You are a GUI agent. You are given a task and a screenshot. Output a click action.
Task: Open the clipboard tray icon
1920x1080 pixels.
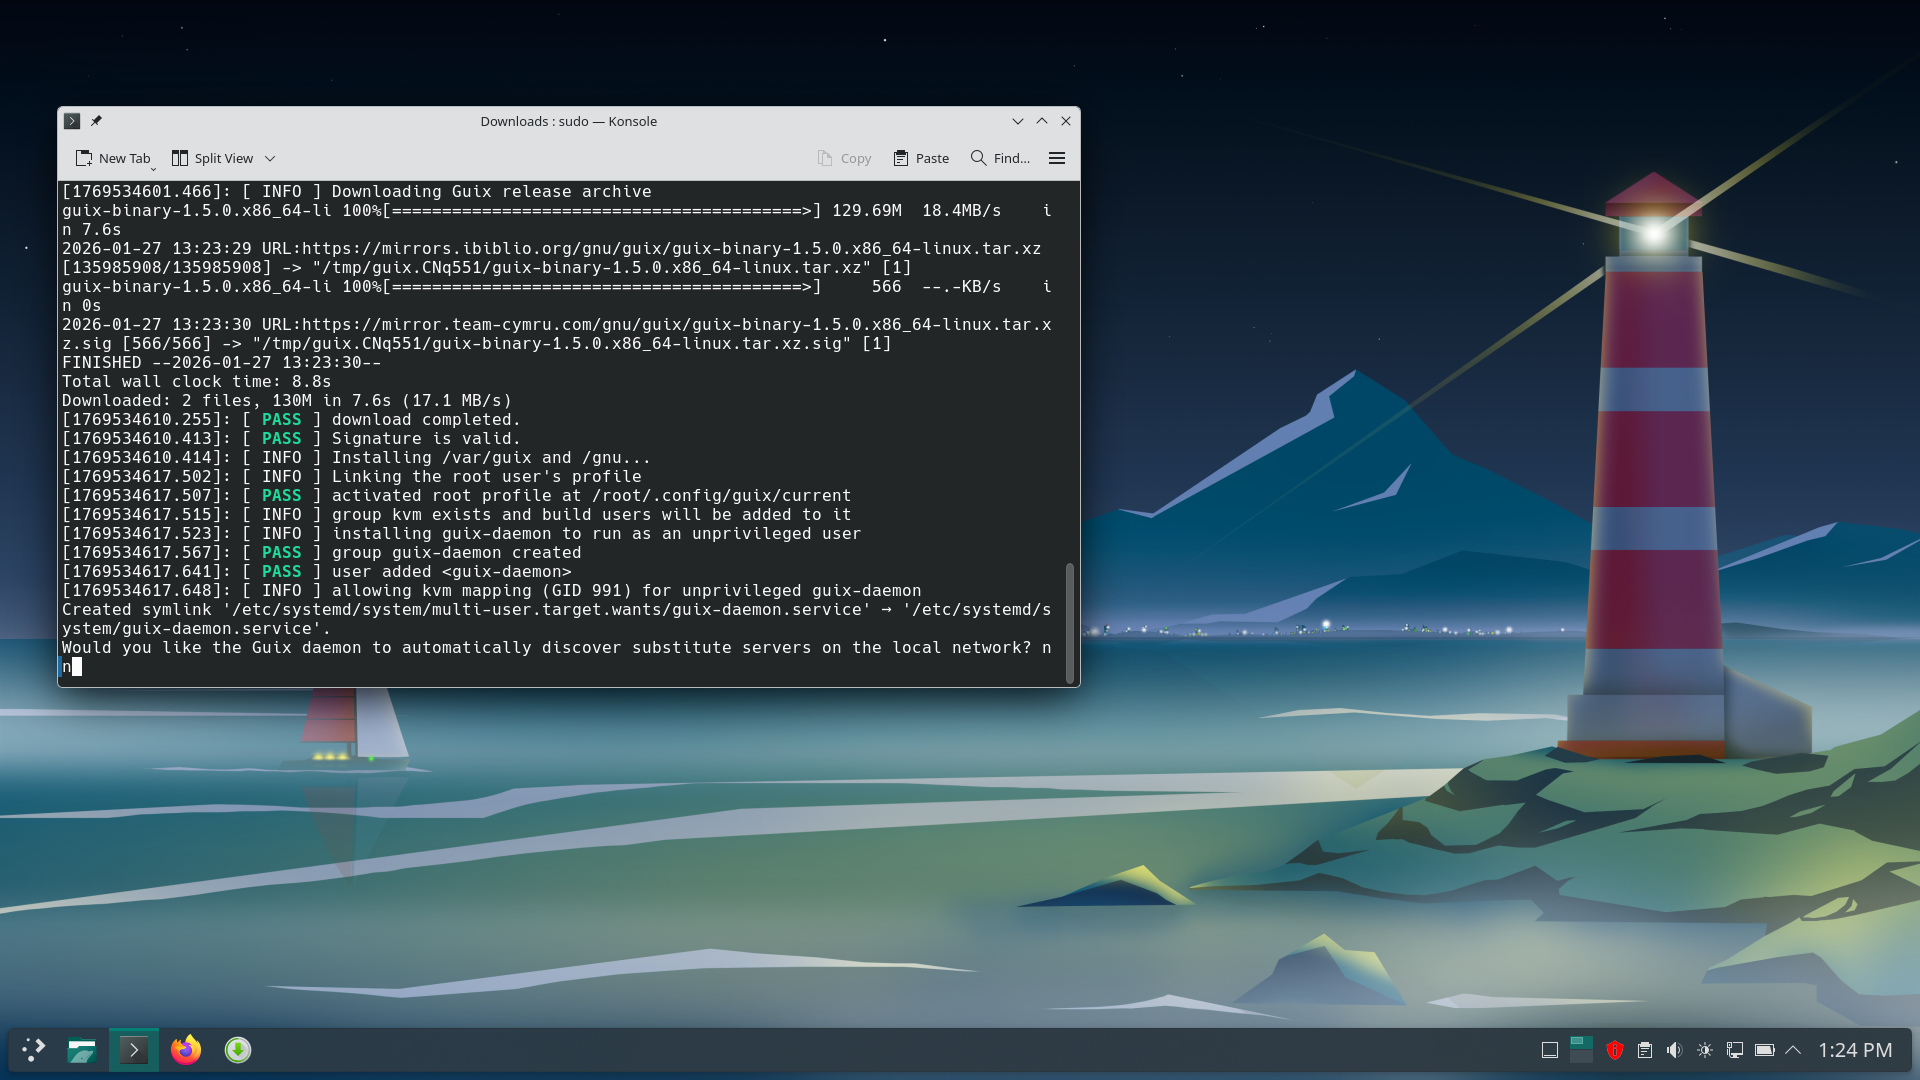1645,1050
